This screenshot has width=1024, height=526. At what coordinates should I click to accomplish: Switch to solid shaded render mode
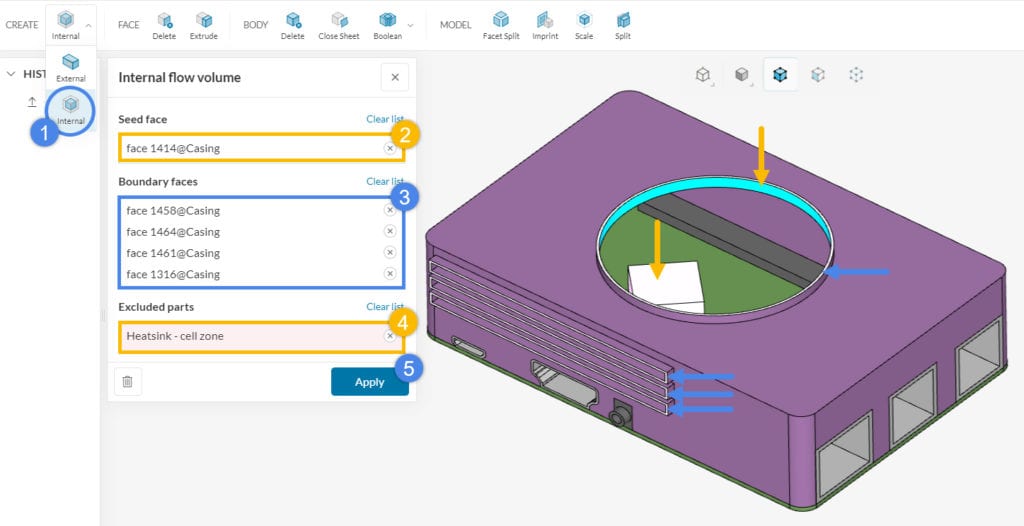[741, 74]
